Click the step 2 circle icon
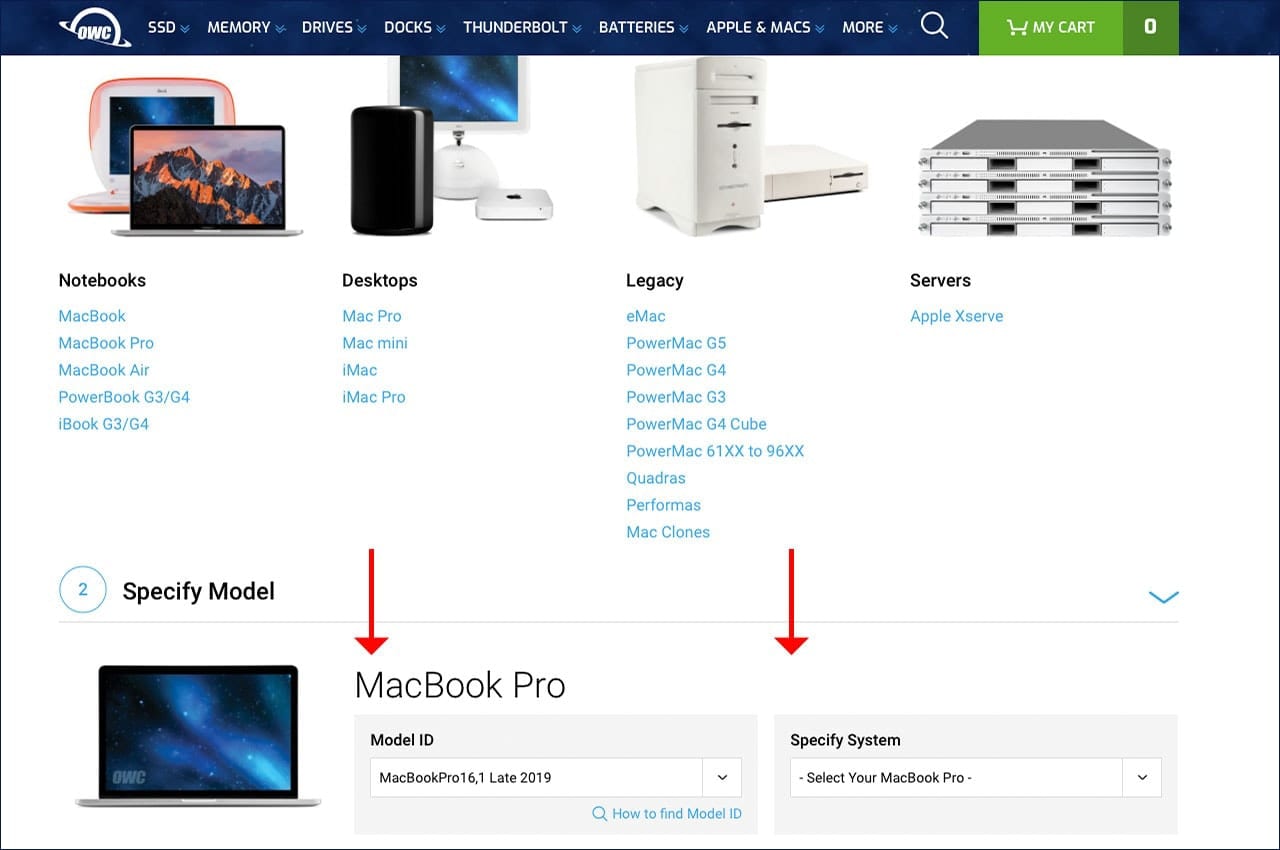Screen dimensions: 1280x850 [83, 590]
